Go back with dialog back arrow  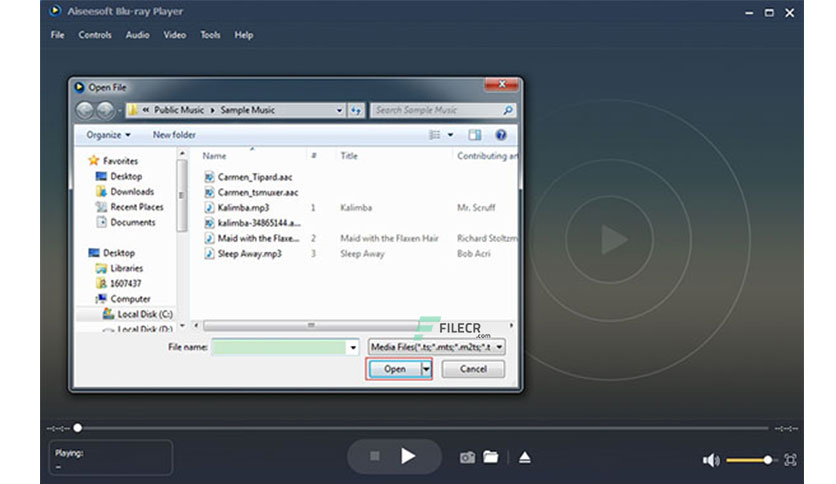(x=85, y=110)
